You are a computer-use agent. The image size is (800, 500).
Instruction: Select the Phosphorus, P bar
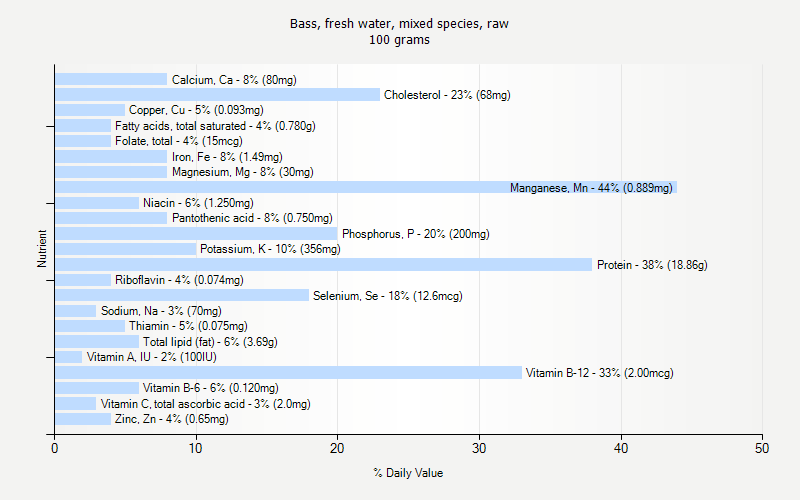pyautogui.click(x=196, y=234)
